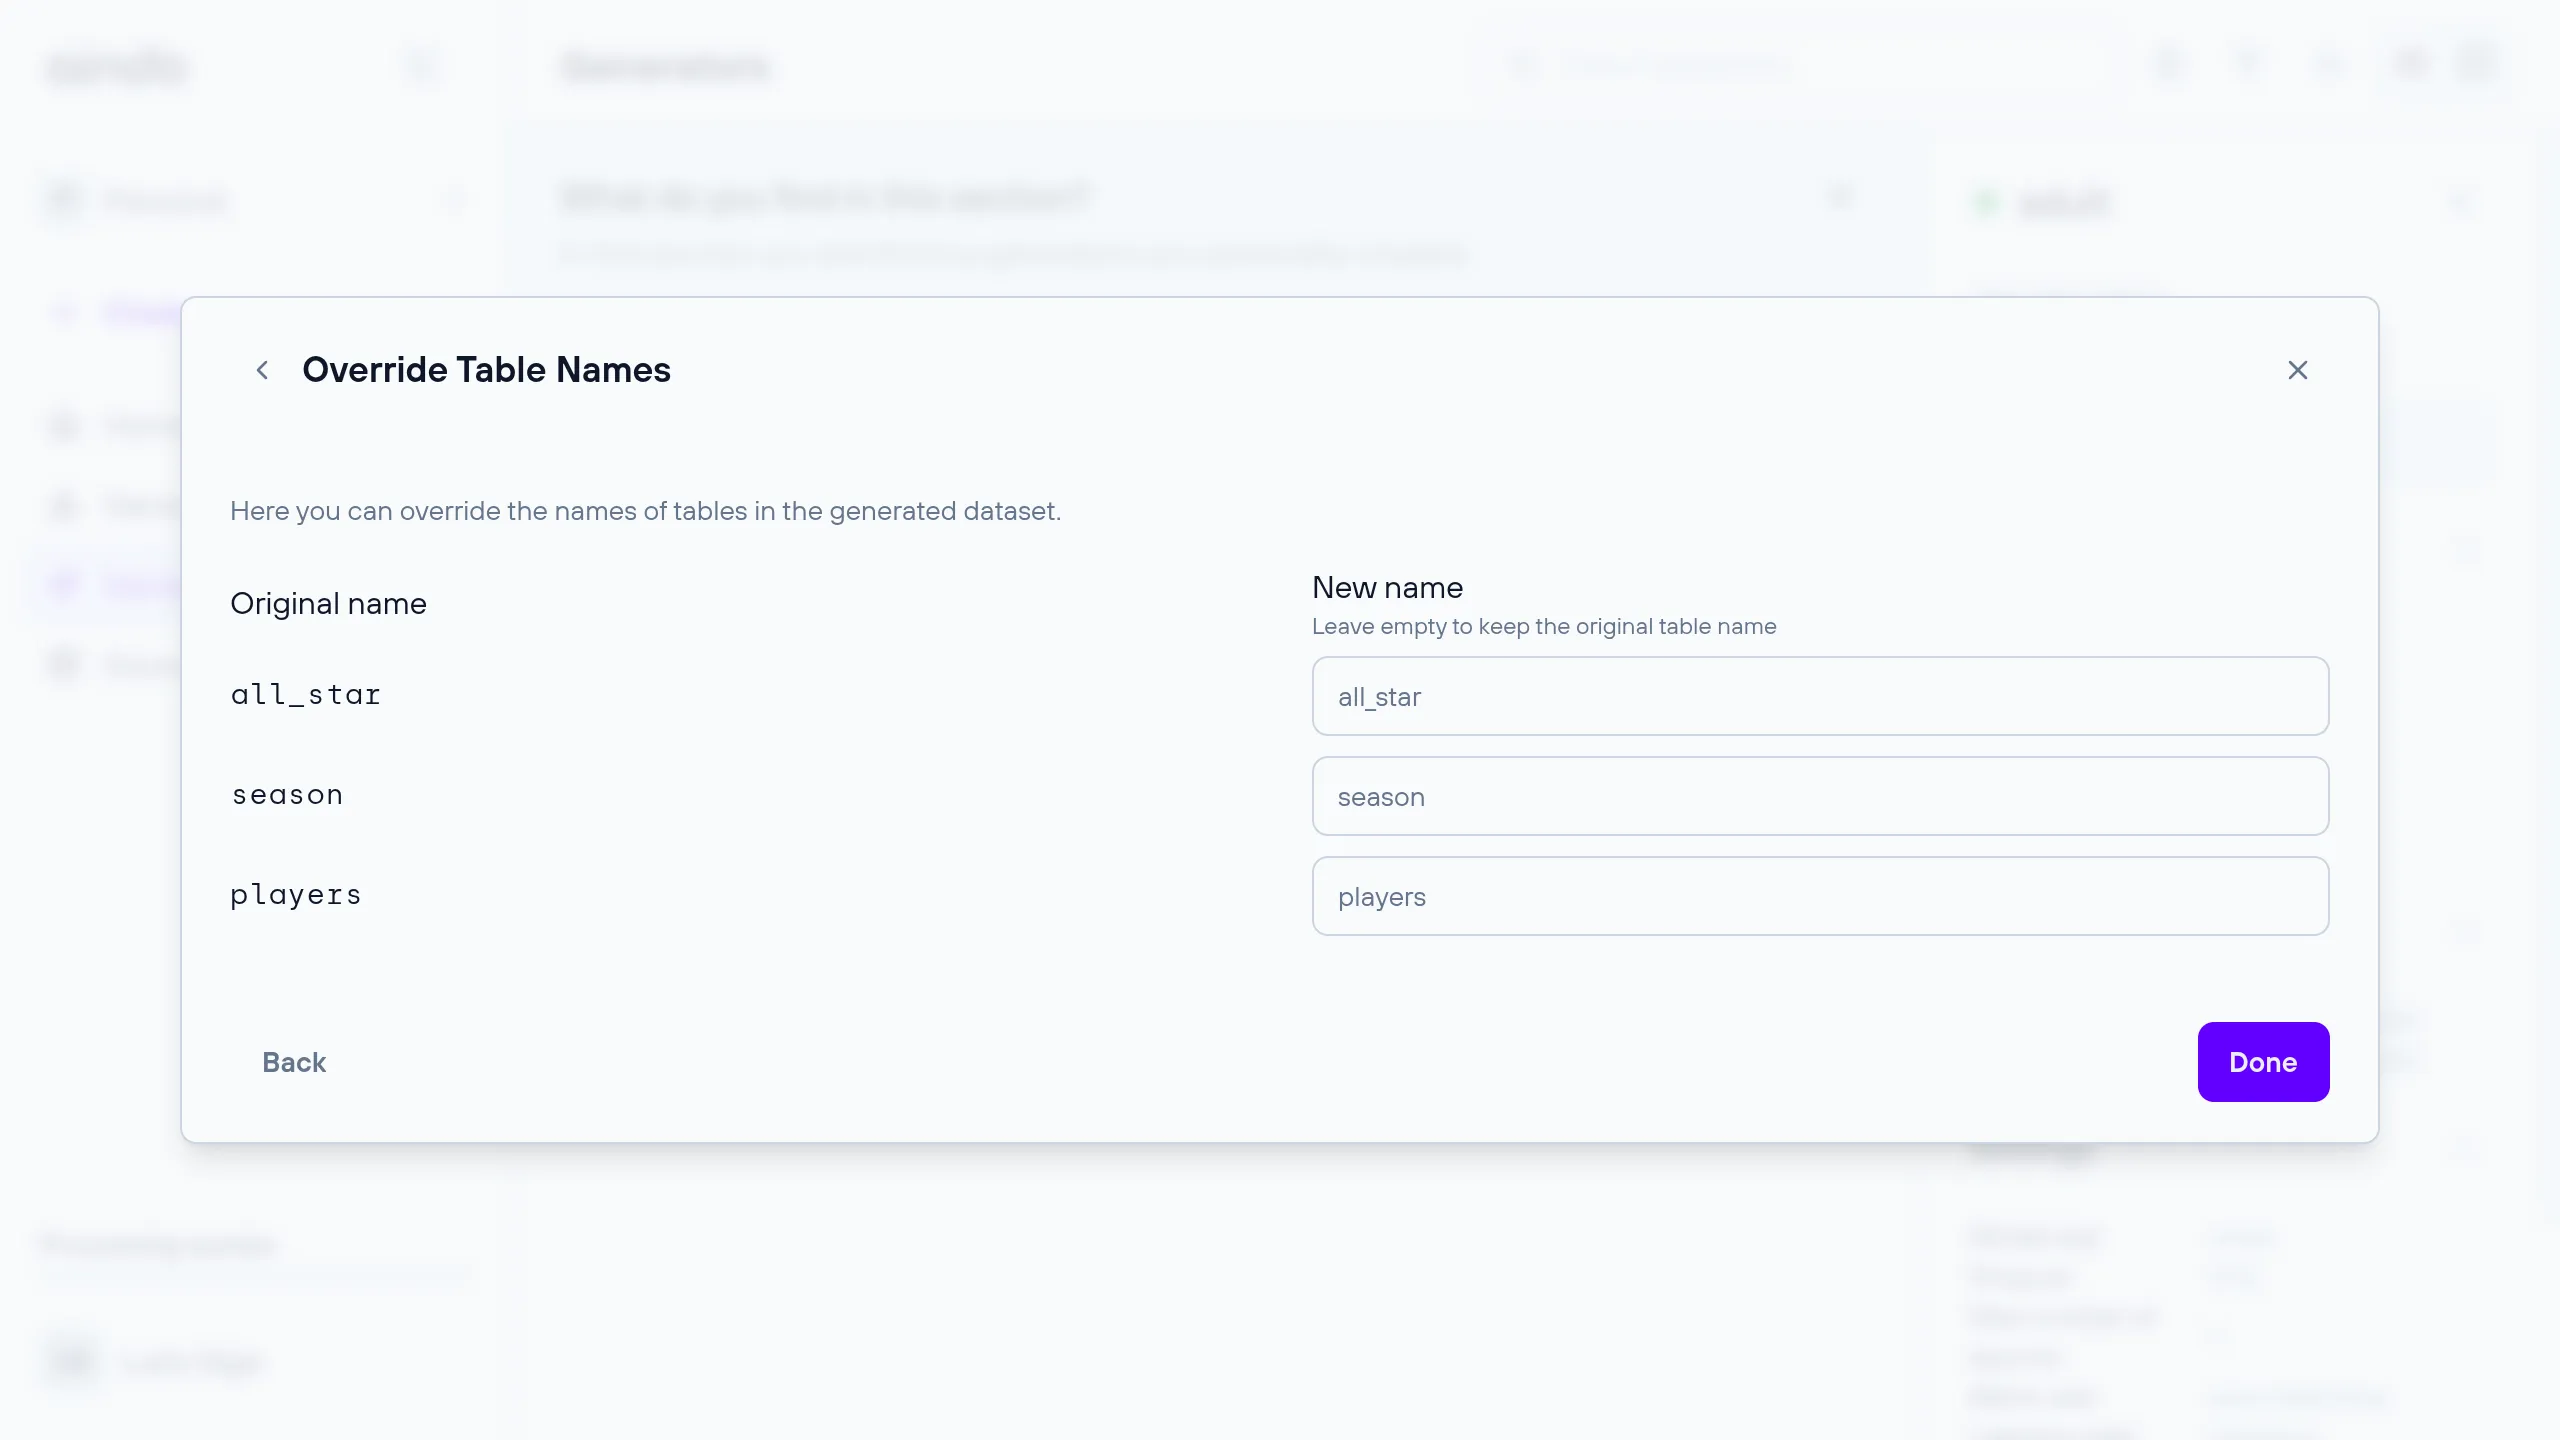This screenshot has width=2560, height=1440.
Task: Close the Override Table Names dialog
Action: pyautogui.click(x=2297, y=370)
